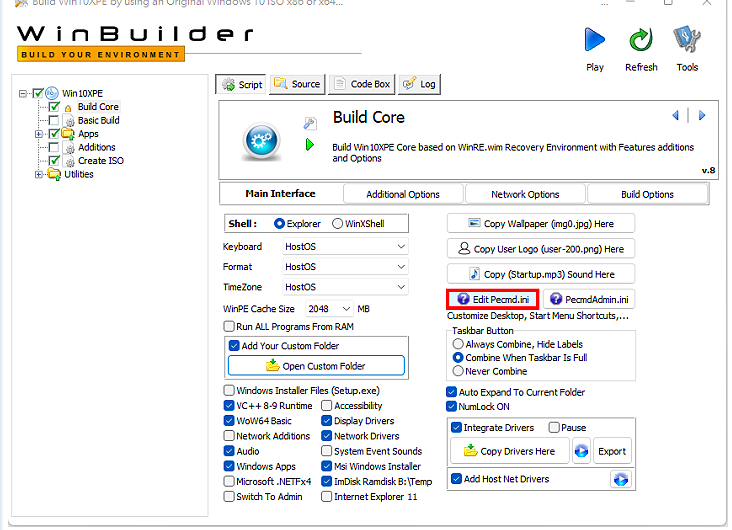Enable Run ALL Programs From RAM
732x530 pixels.
[x=229, y=326]
